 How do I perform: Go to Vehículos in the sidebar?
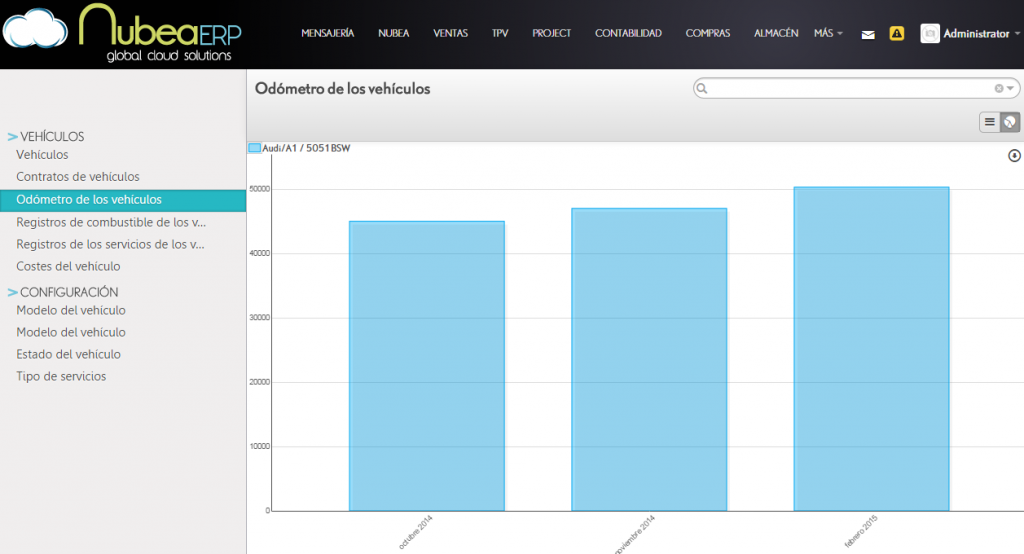tap(42, 155)
